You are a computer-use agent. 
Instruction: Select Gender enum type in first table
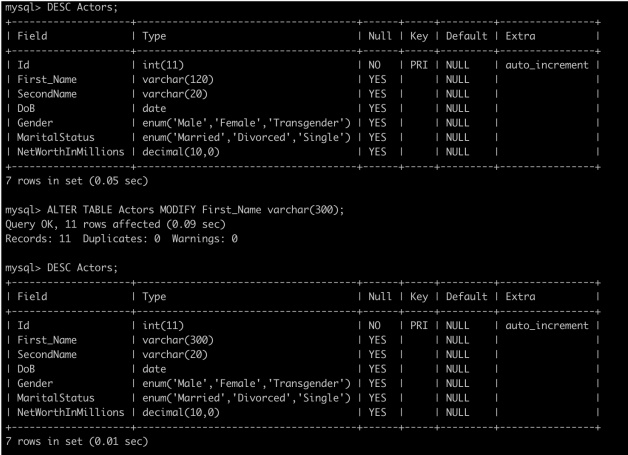point(246,123)
